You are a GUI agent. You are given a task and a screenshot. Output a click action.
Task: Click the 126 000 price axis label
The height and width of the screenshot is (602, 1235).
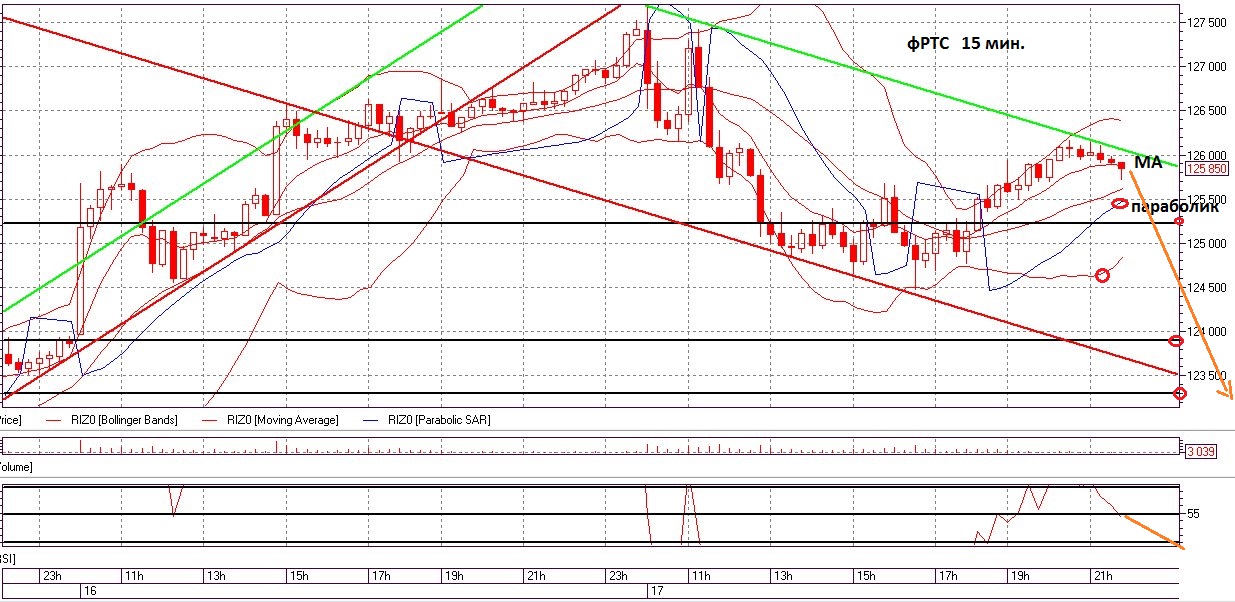point(1205,155)
